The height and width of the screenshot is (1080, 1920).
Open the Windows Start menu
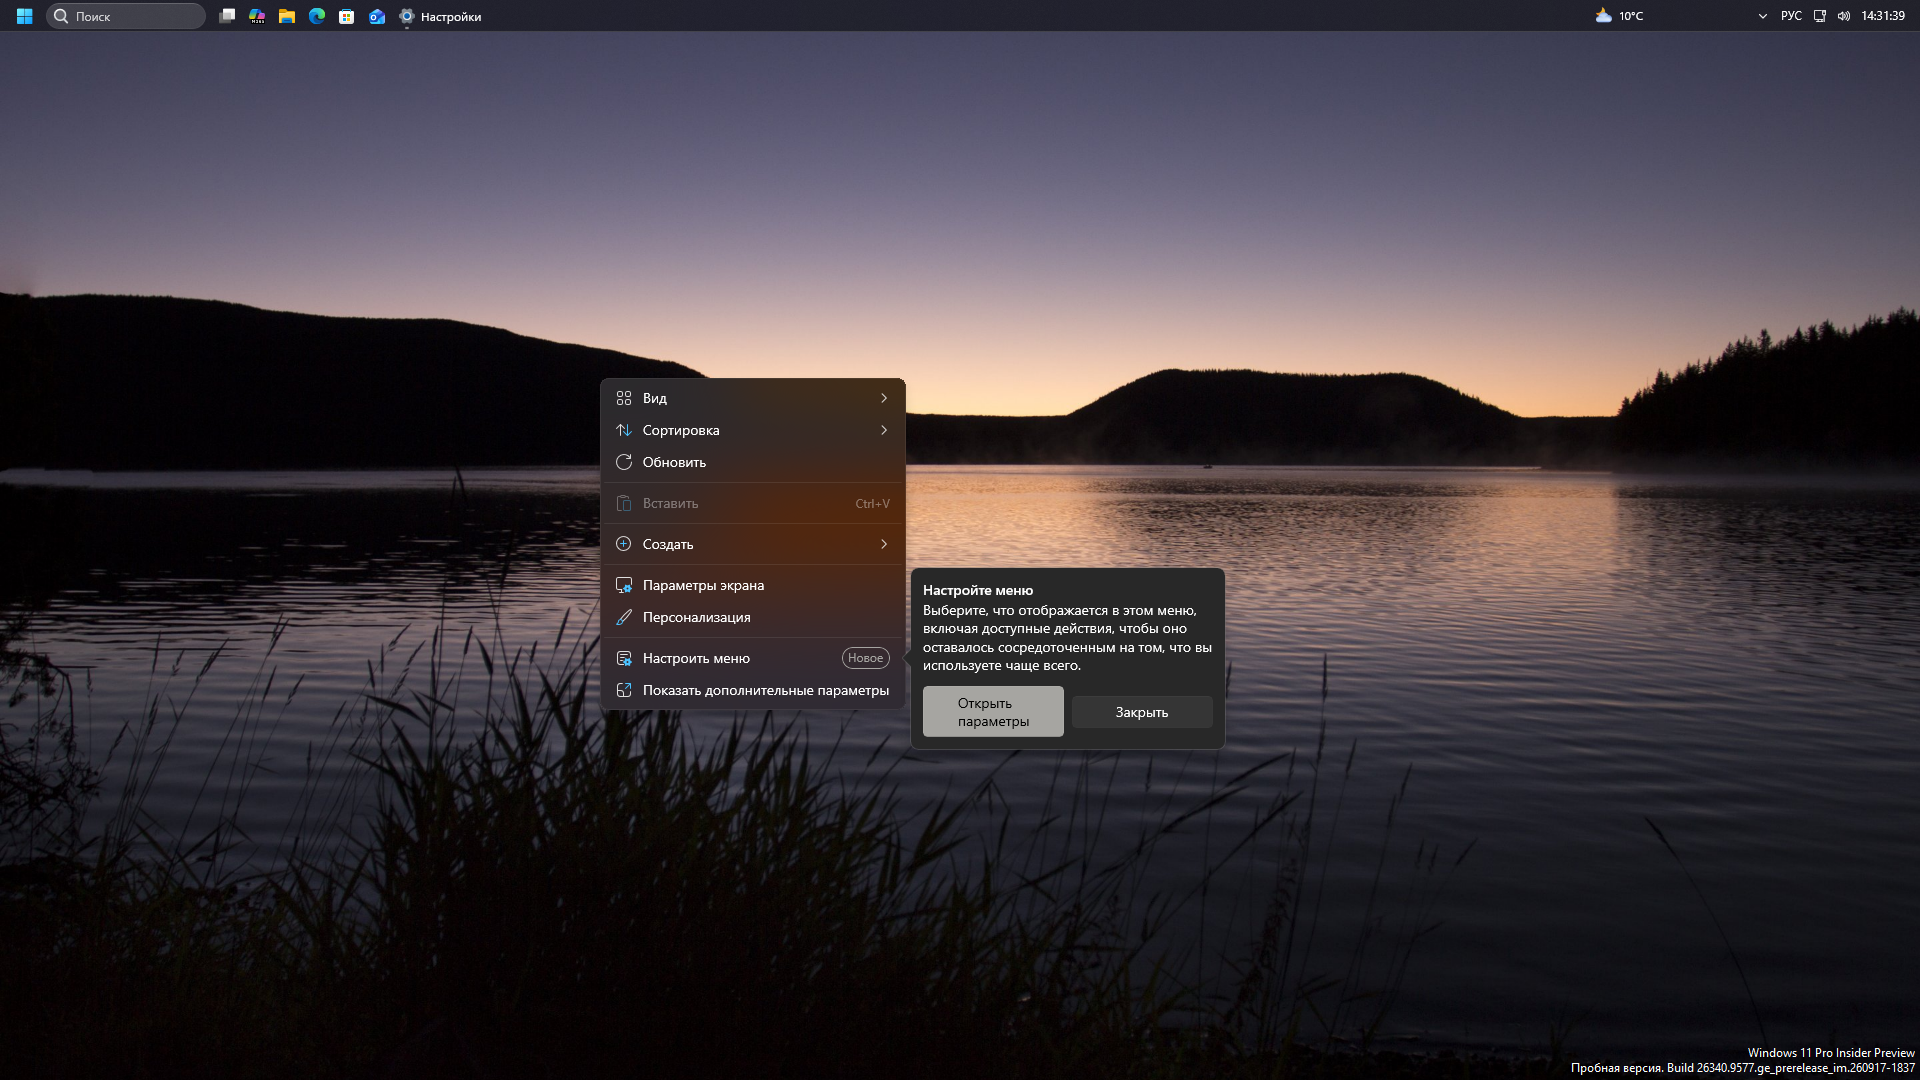coord(25,16)
